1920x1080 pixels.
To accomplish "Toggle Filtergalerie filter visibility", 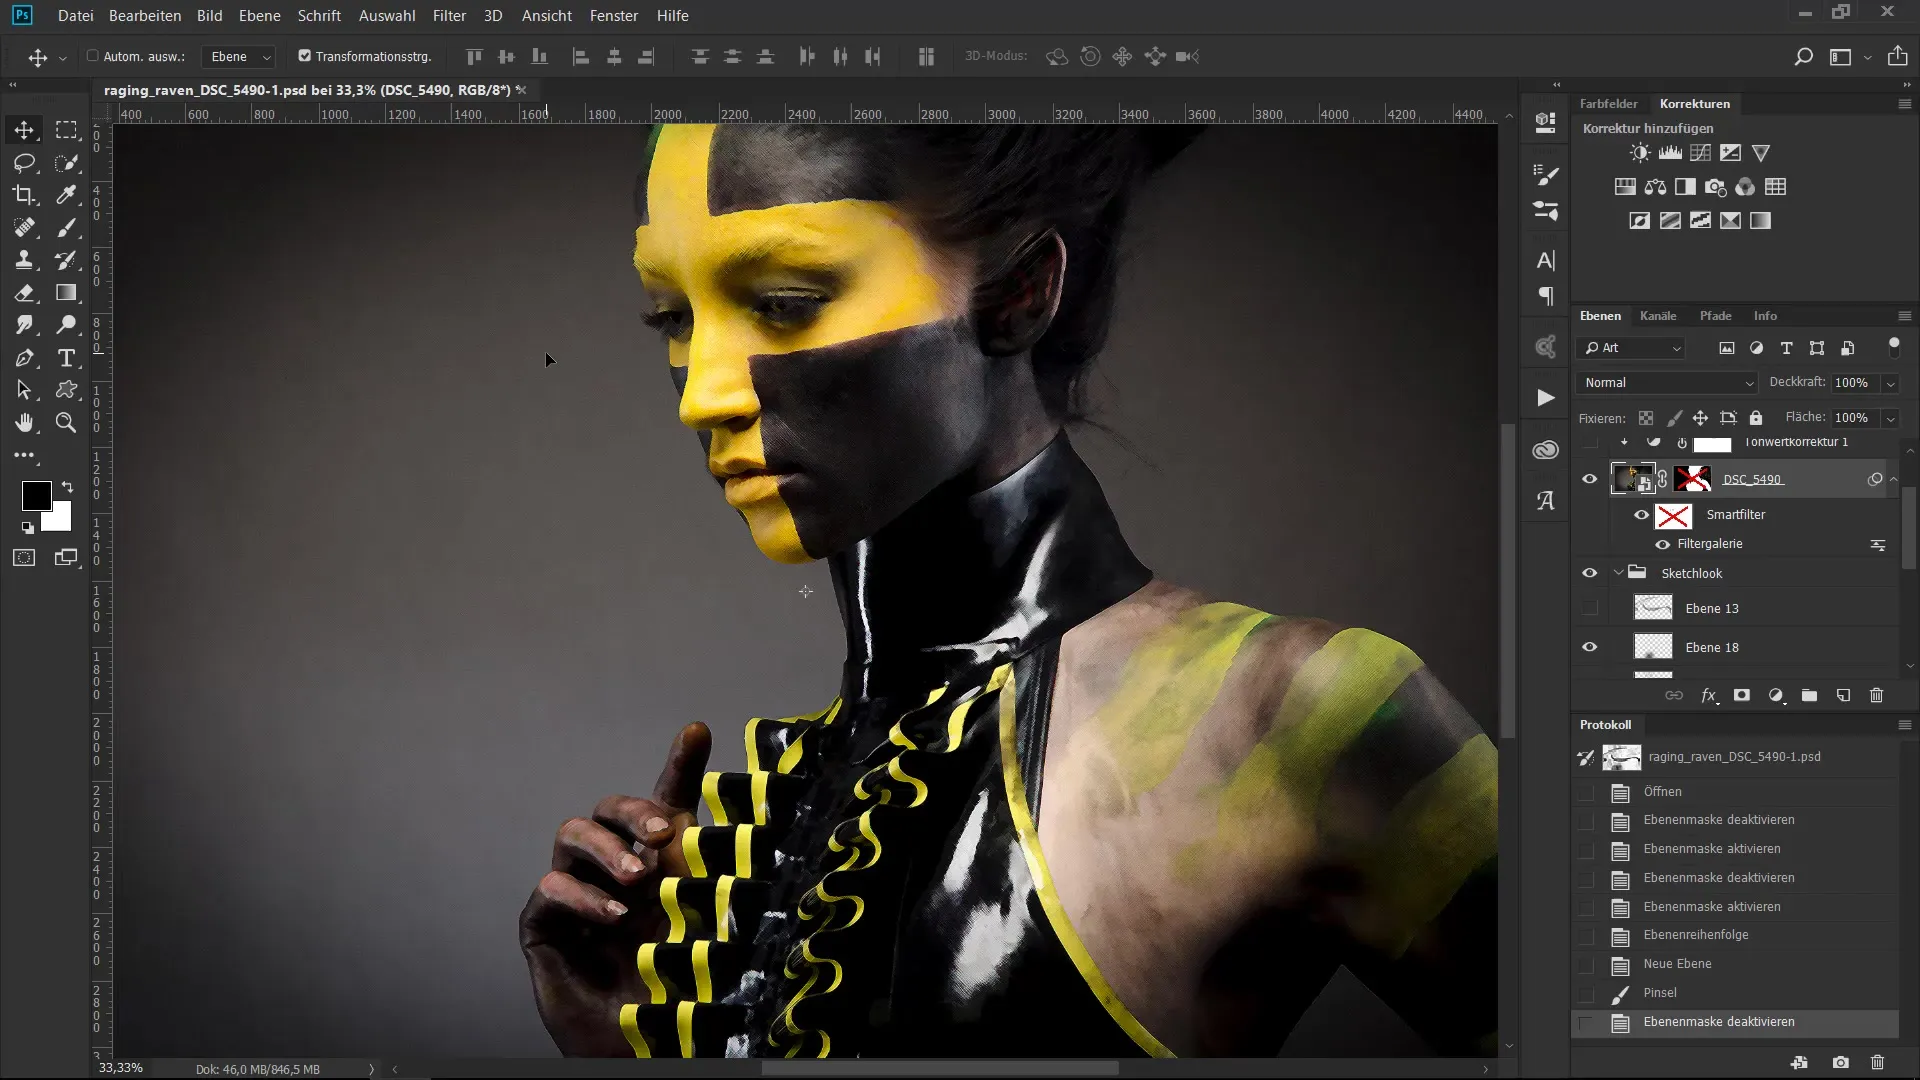I will pos(1662,544).
